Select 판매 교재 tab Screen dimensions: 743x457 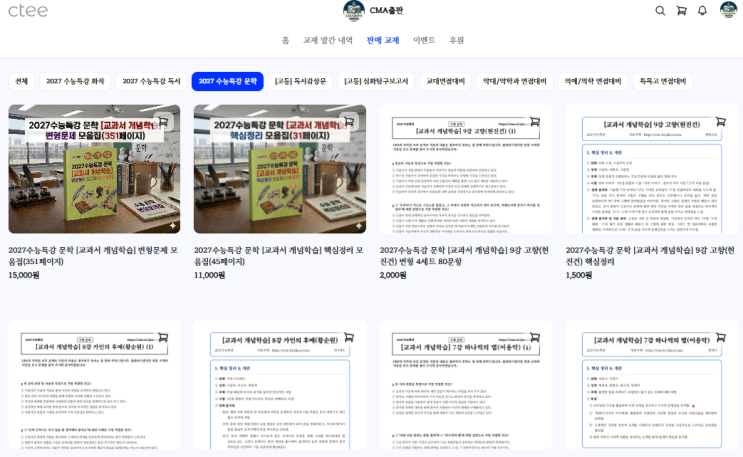pos(383,40)
